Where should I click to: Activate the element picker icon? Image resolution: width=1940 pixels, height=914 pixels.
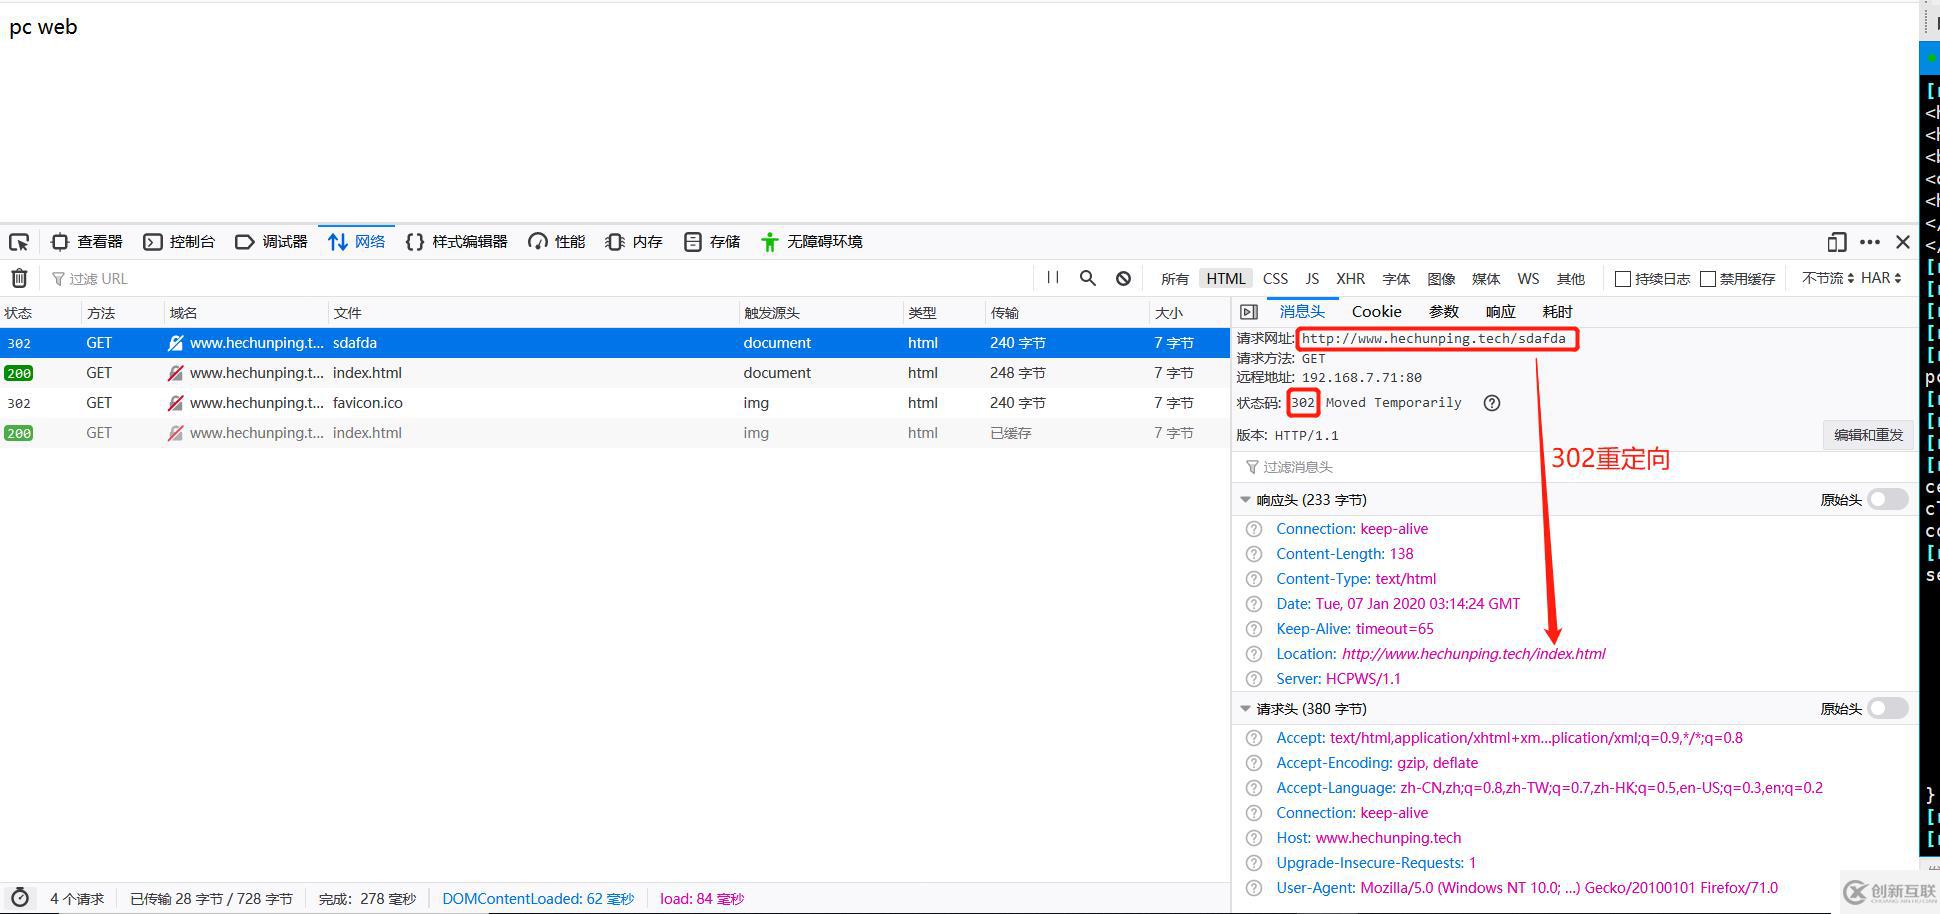[19, 242]
